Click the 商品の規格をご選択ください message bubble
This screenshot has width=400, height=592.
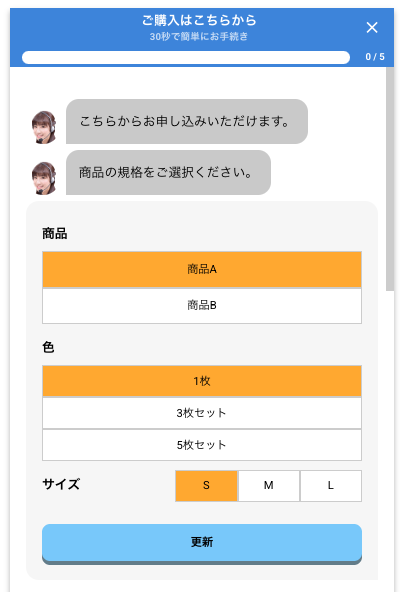point(168,173)
